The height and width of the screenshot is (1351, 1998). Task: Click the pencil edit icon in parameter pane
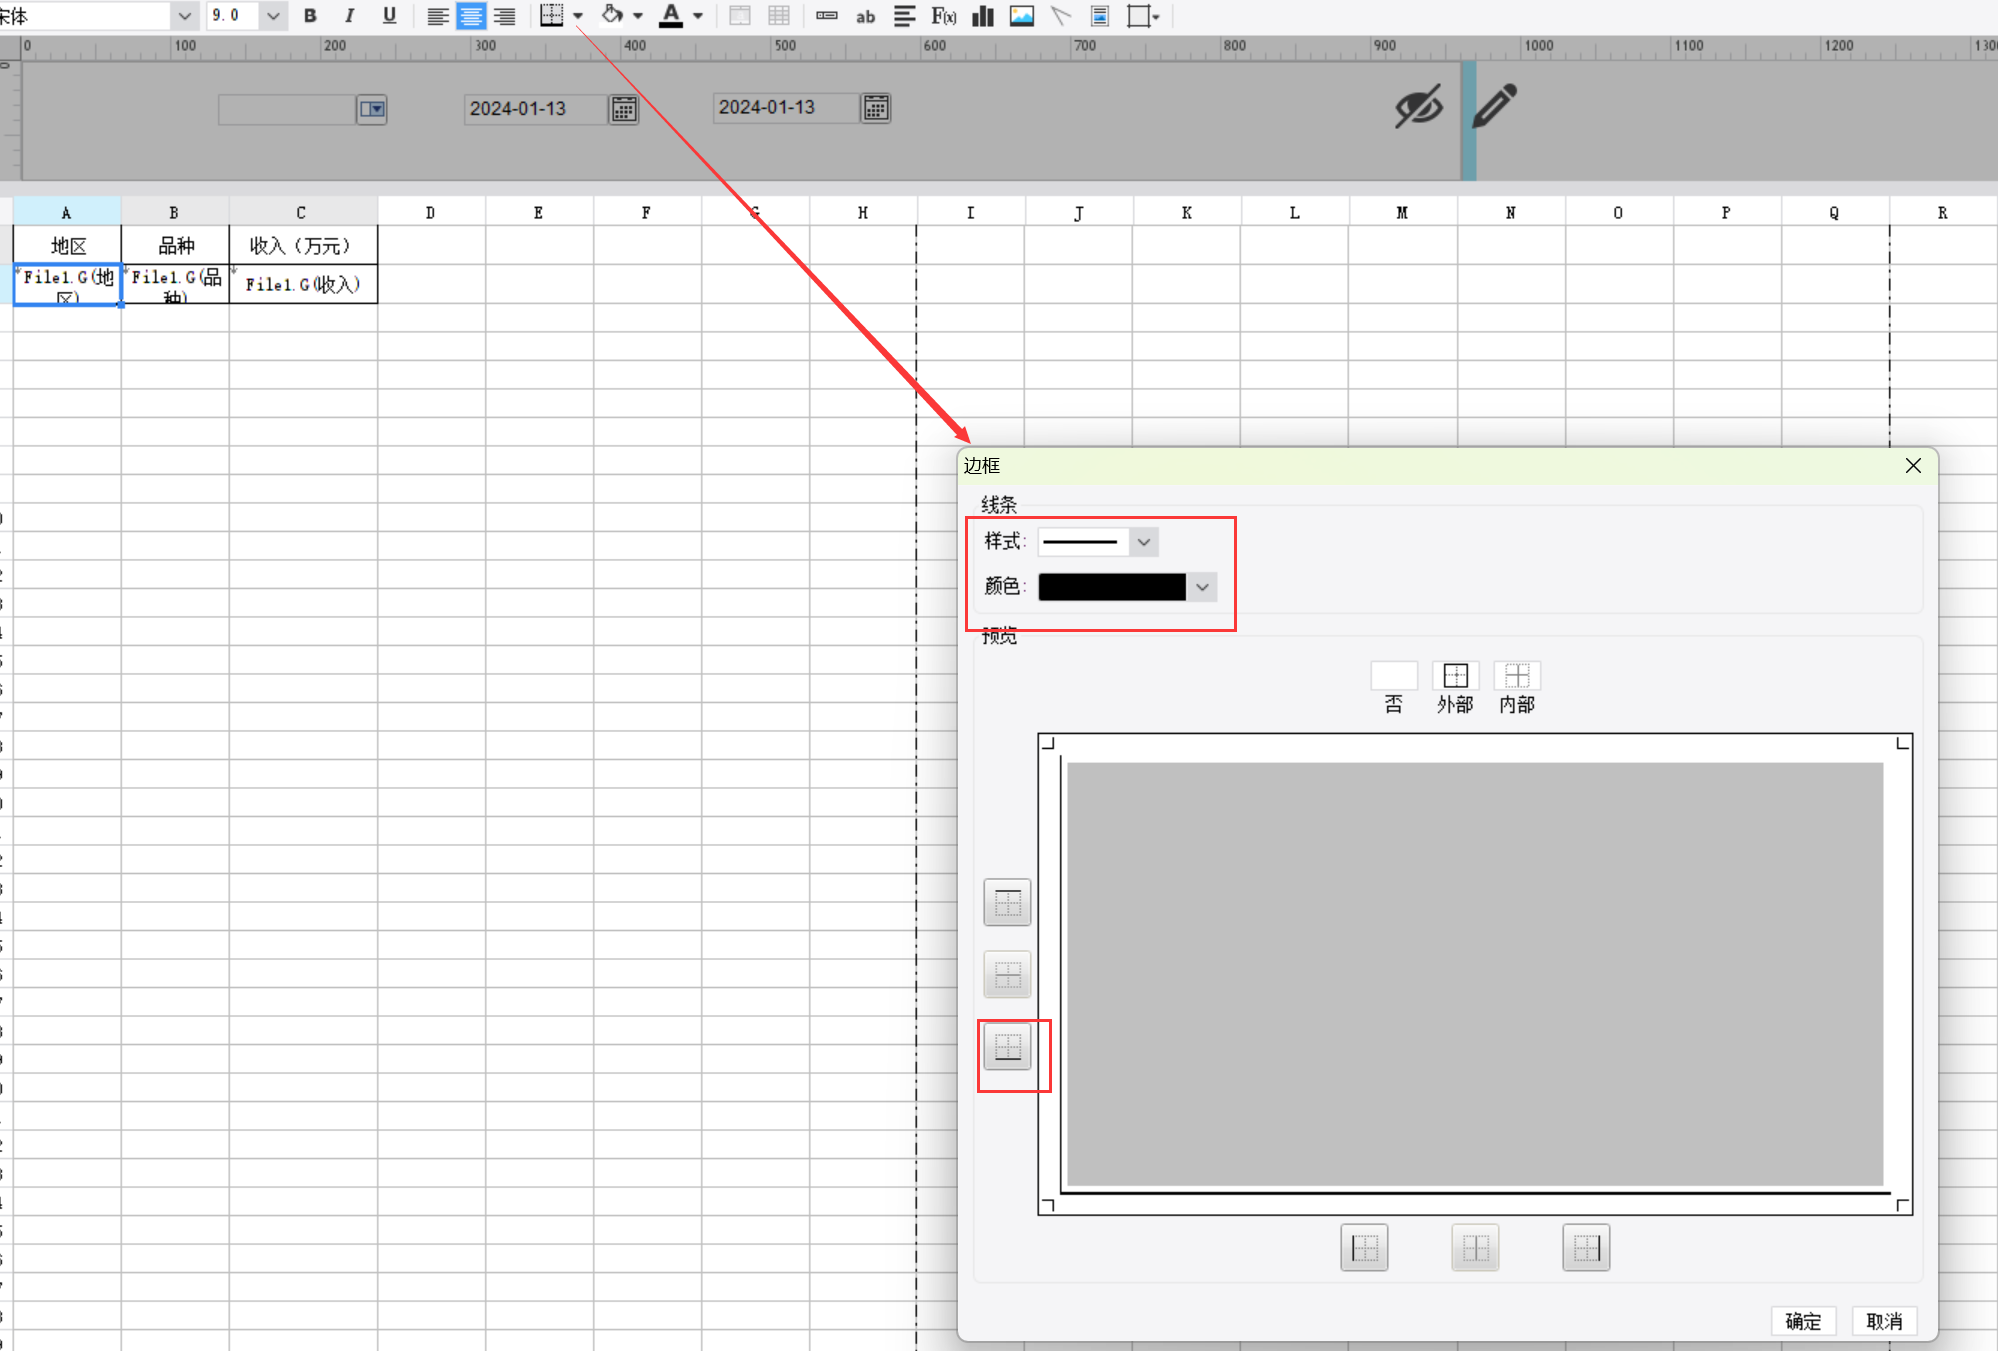(1495, 106)
